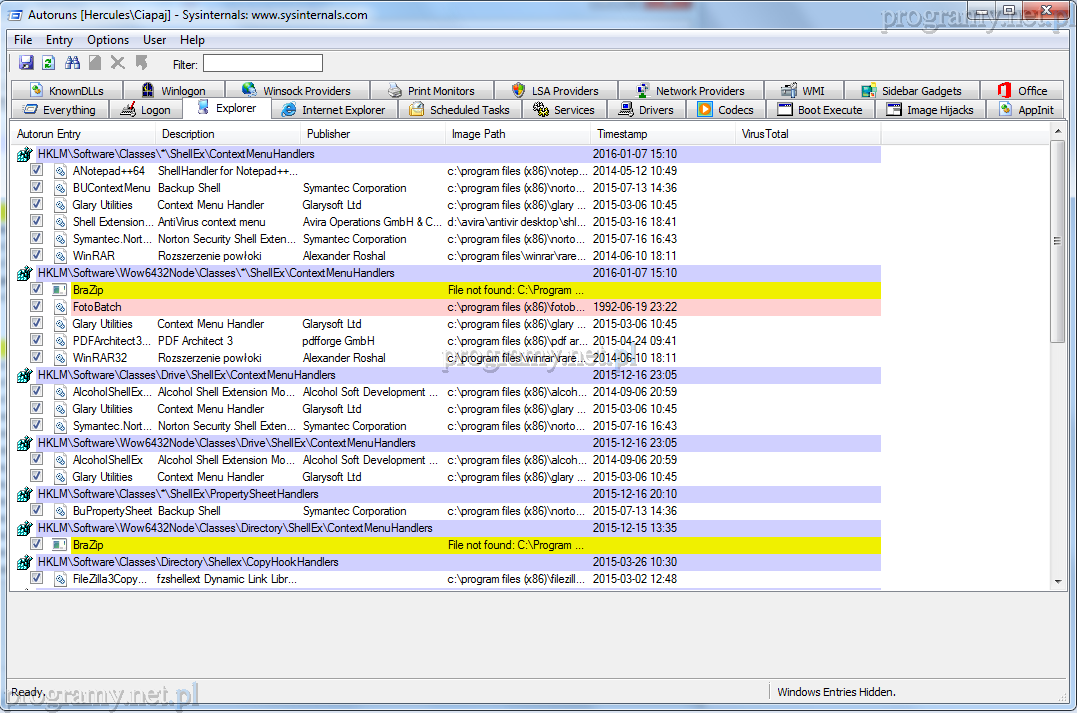Click the Delete X toolbar icon
This screenshot has height=713, width=1077.
[x=117, y=63]
